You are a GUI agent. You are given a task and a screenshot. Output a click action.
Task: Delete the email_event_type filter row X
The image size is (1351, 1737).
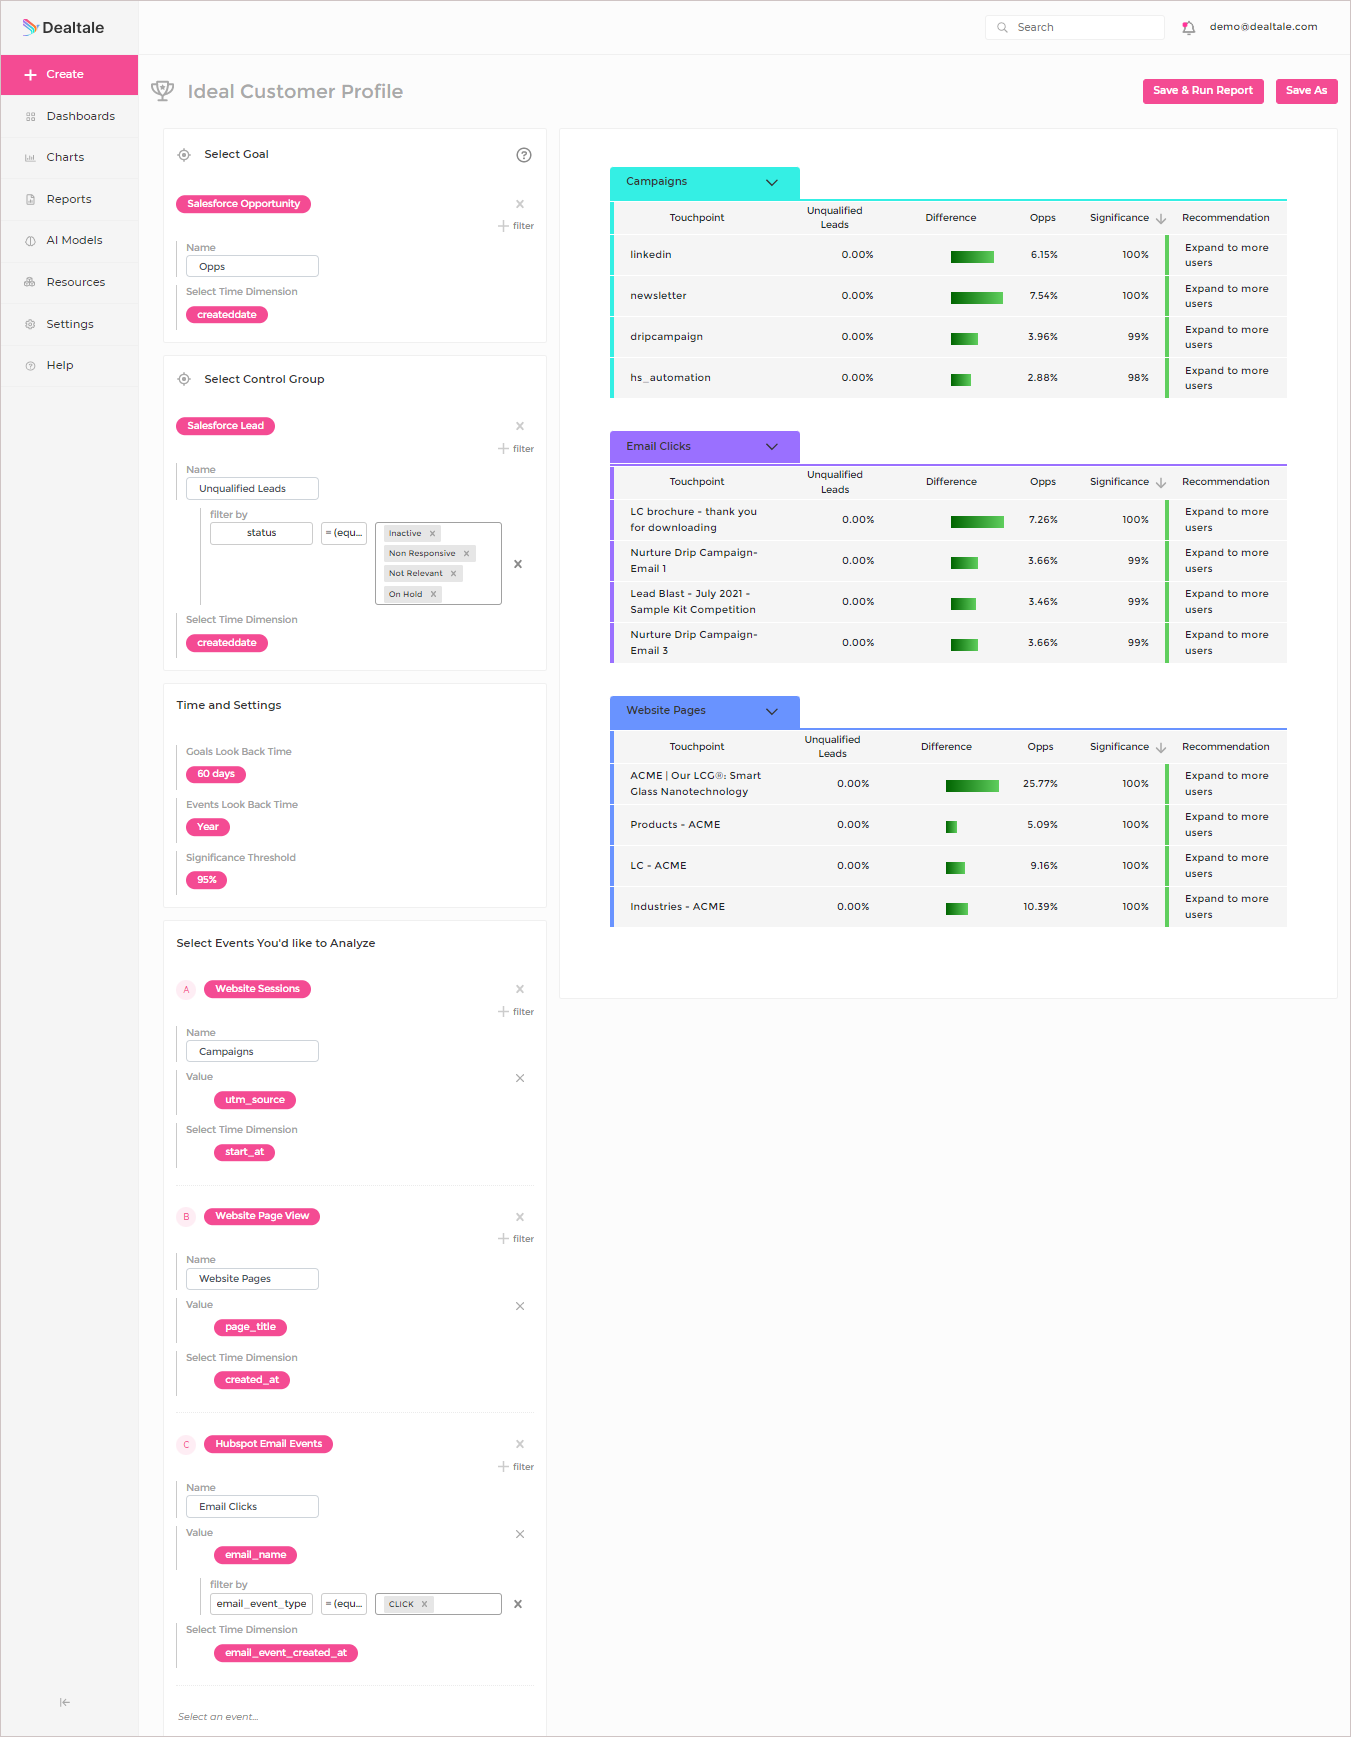[518, 1604]
